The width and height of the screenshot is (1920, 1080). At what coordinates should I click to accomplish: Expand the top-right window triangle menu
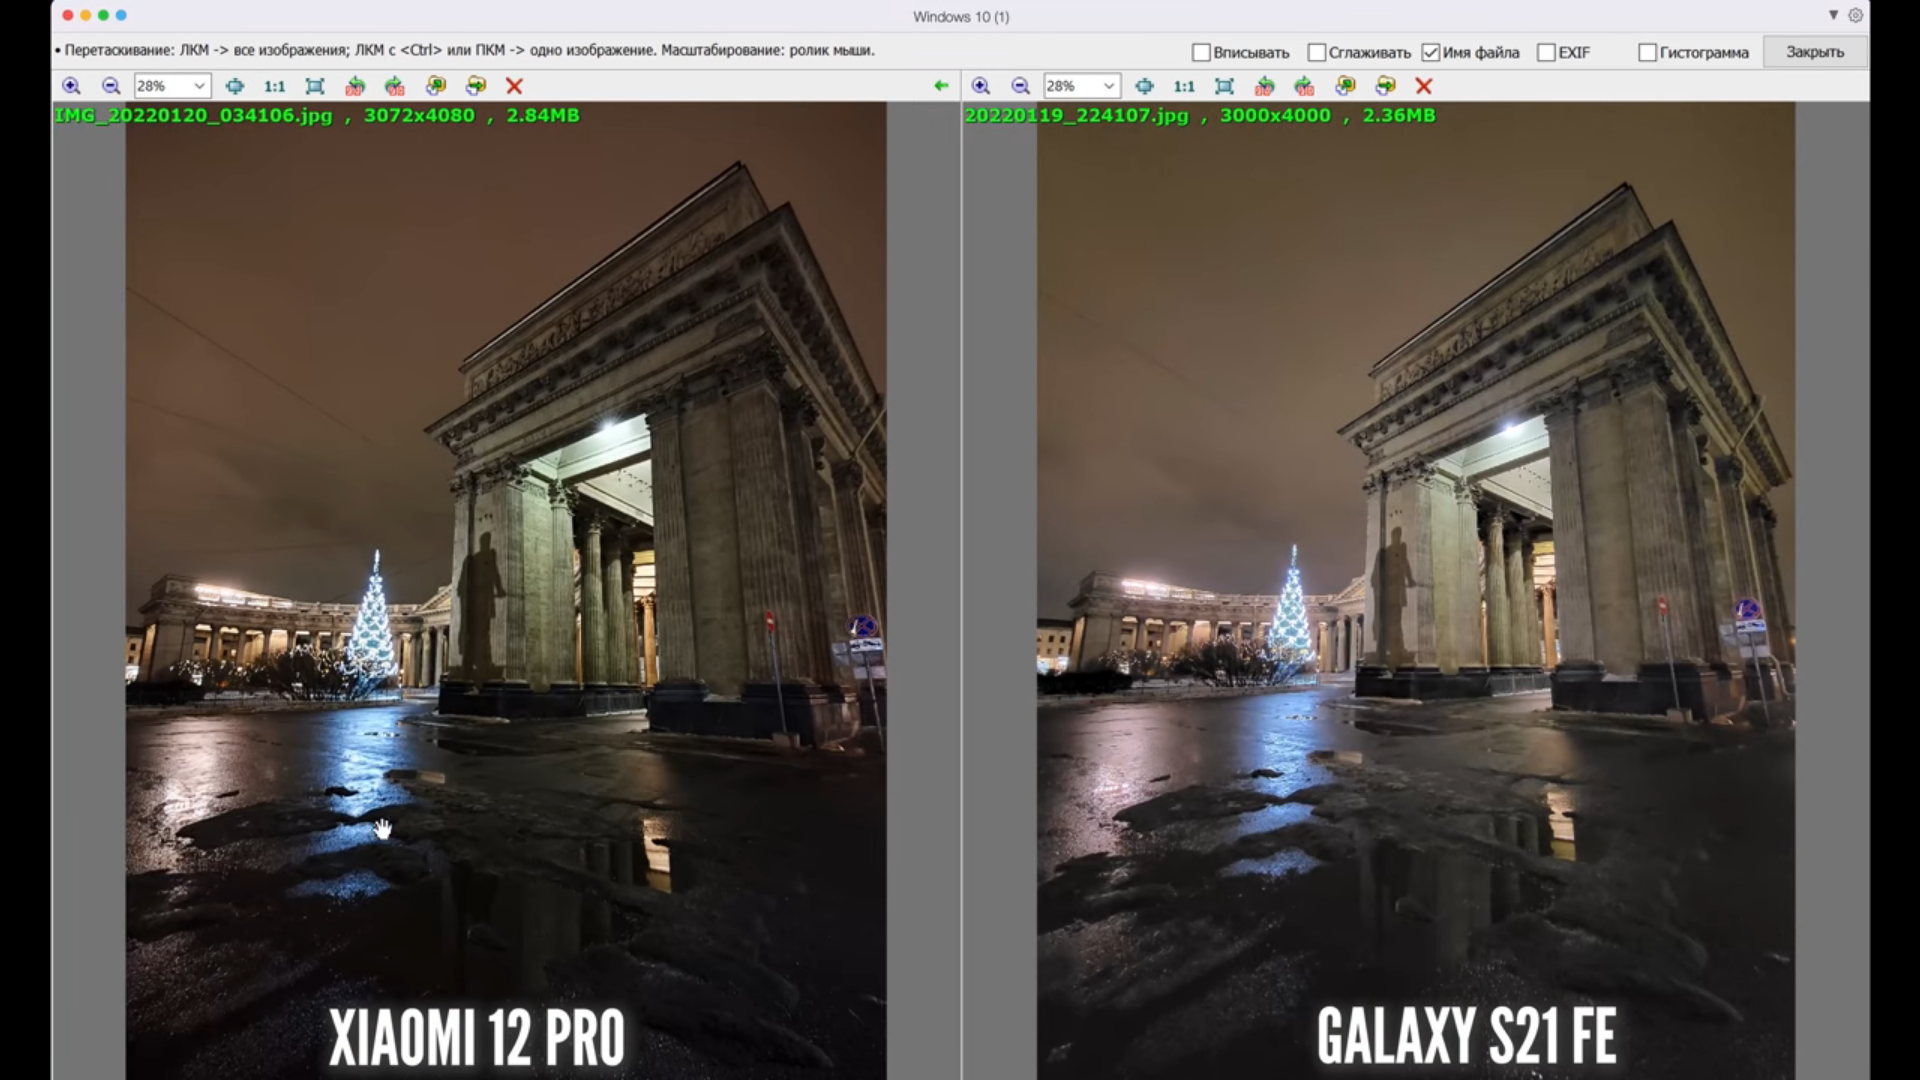pyautogui.click(x=1833, y=15)
